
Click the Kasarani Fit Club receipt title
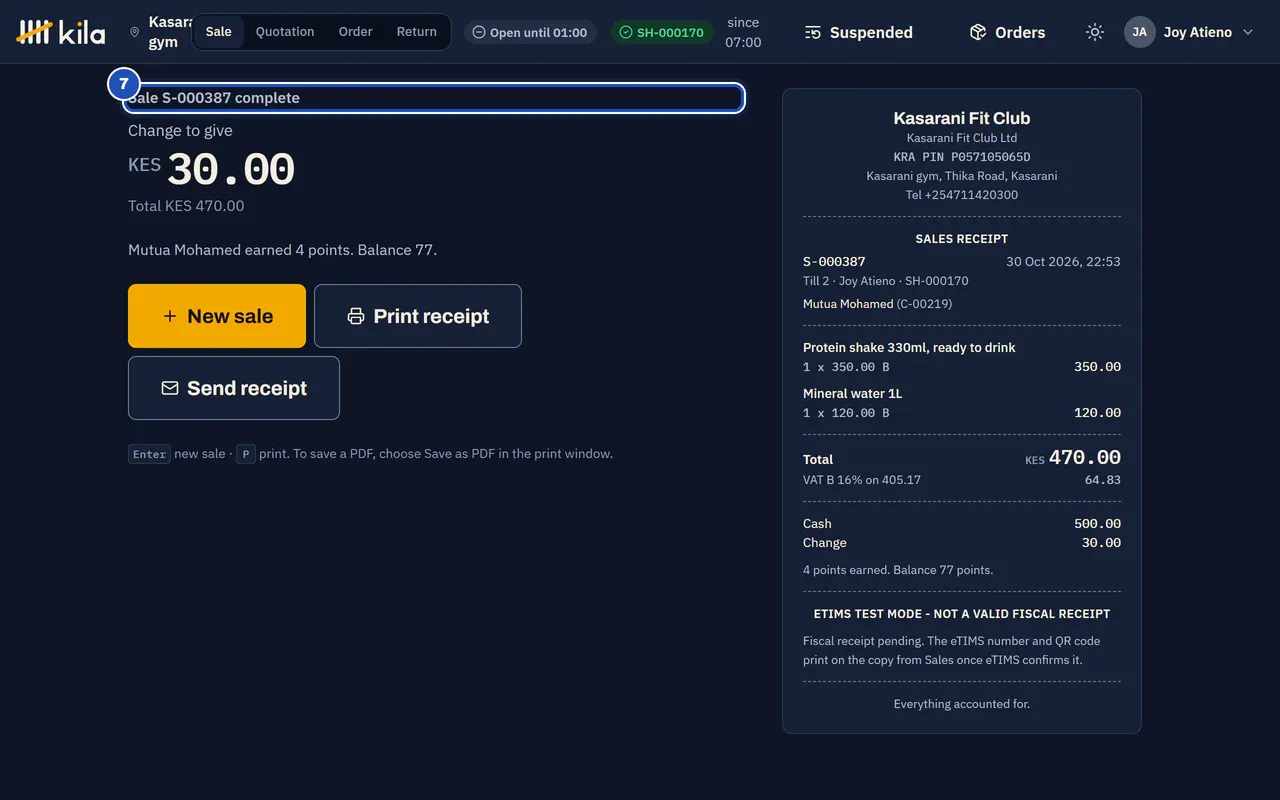(x=962, y=118)
